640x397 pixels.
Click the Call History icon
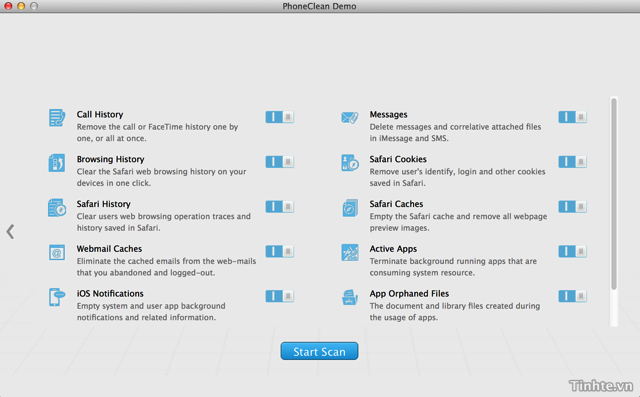click(x=57, y=118)
